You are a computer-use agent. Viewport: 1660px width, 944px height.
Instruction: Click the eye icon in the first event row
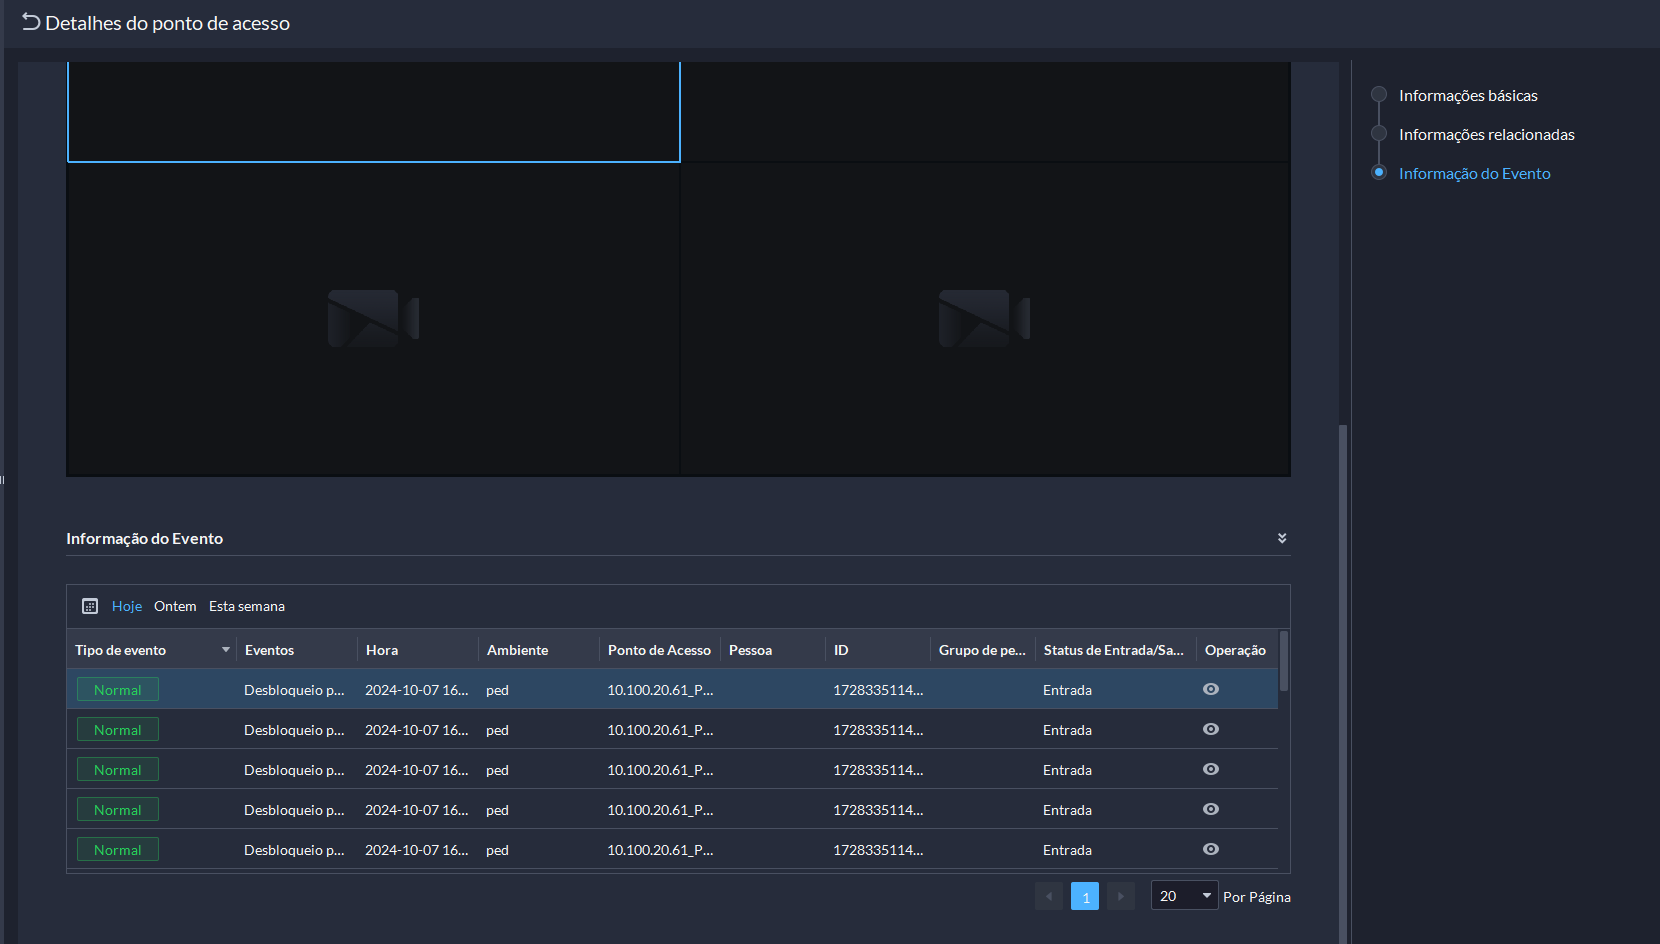pos(1210,689)
